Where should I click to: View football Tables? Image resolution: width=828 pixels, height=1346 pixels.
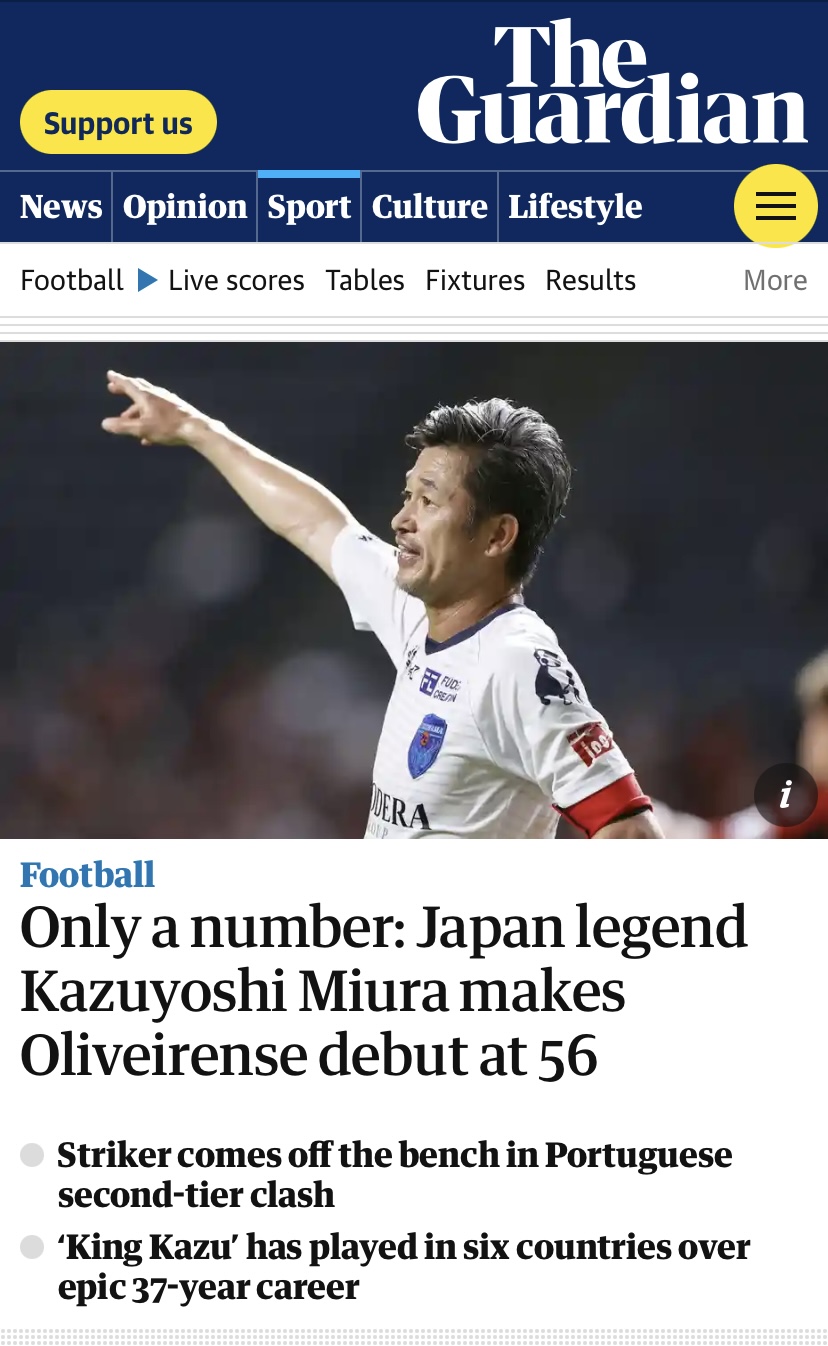click(365, 280)
